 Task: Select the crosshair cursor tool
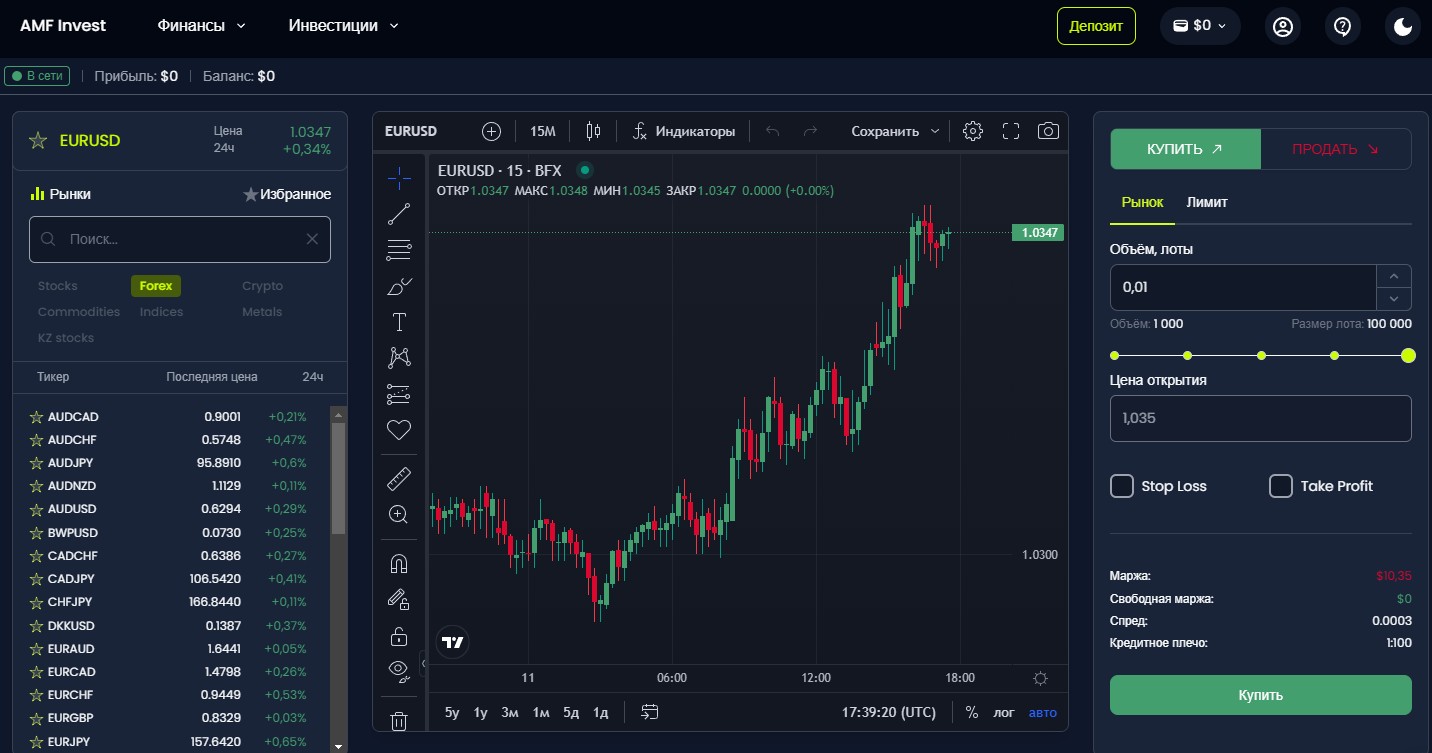pyautogui.click(x=399, y=178)
